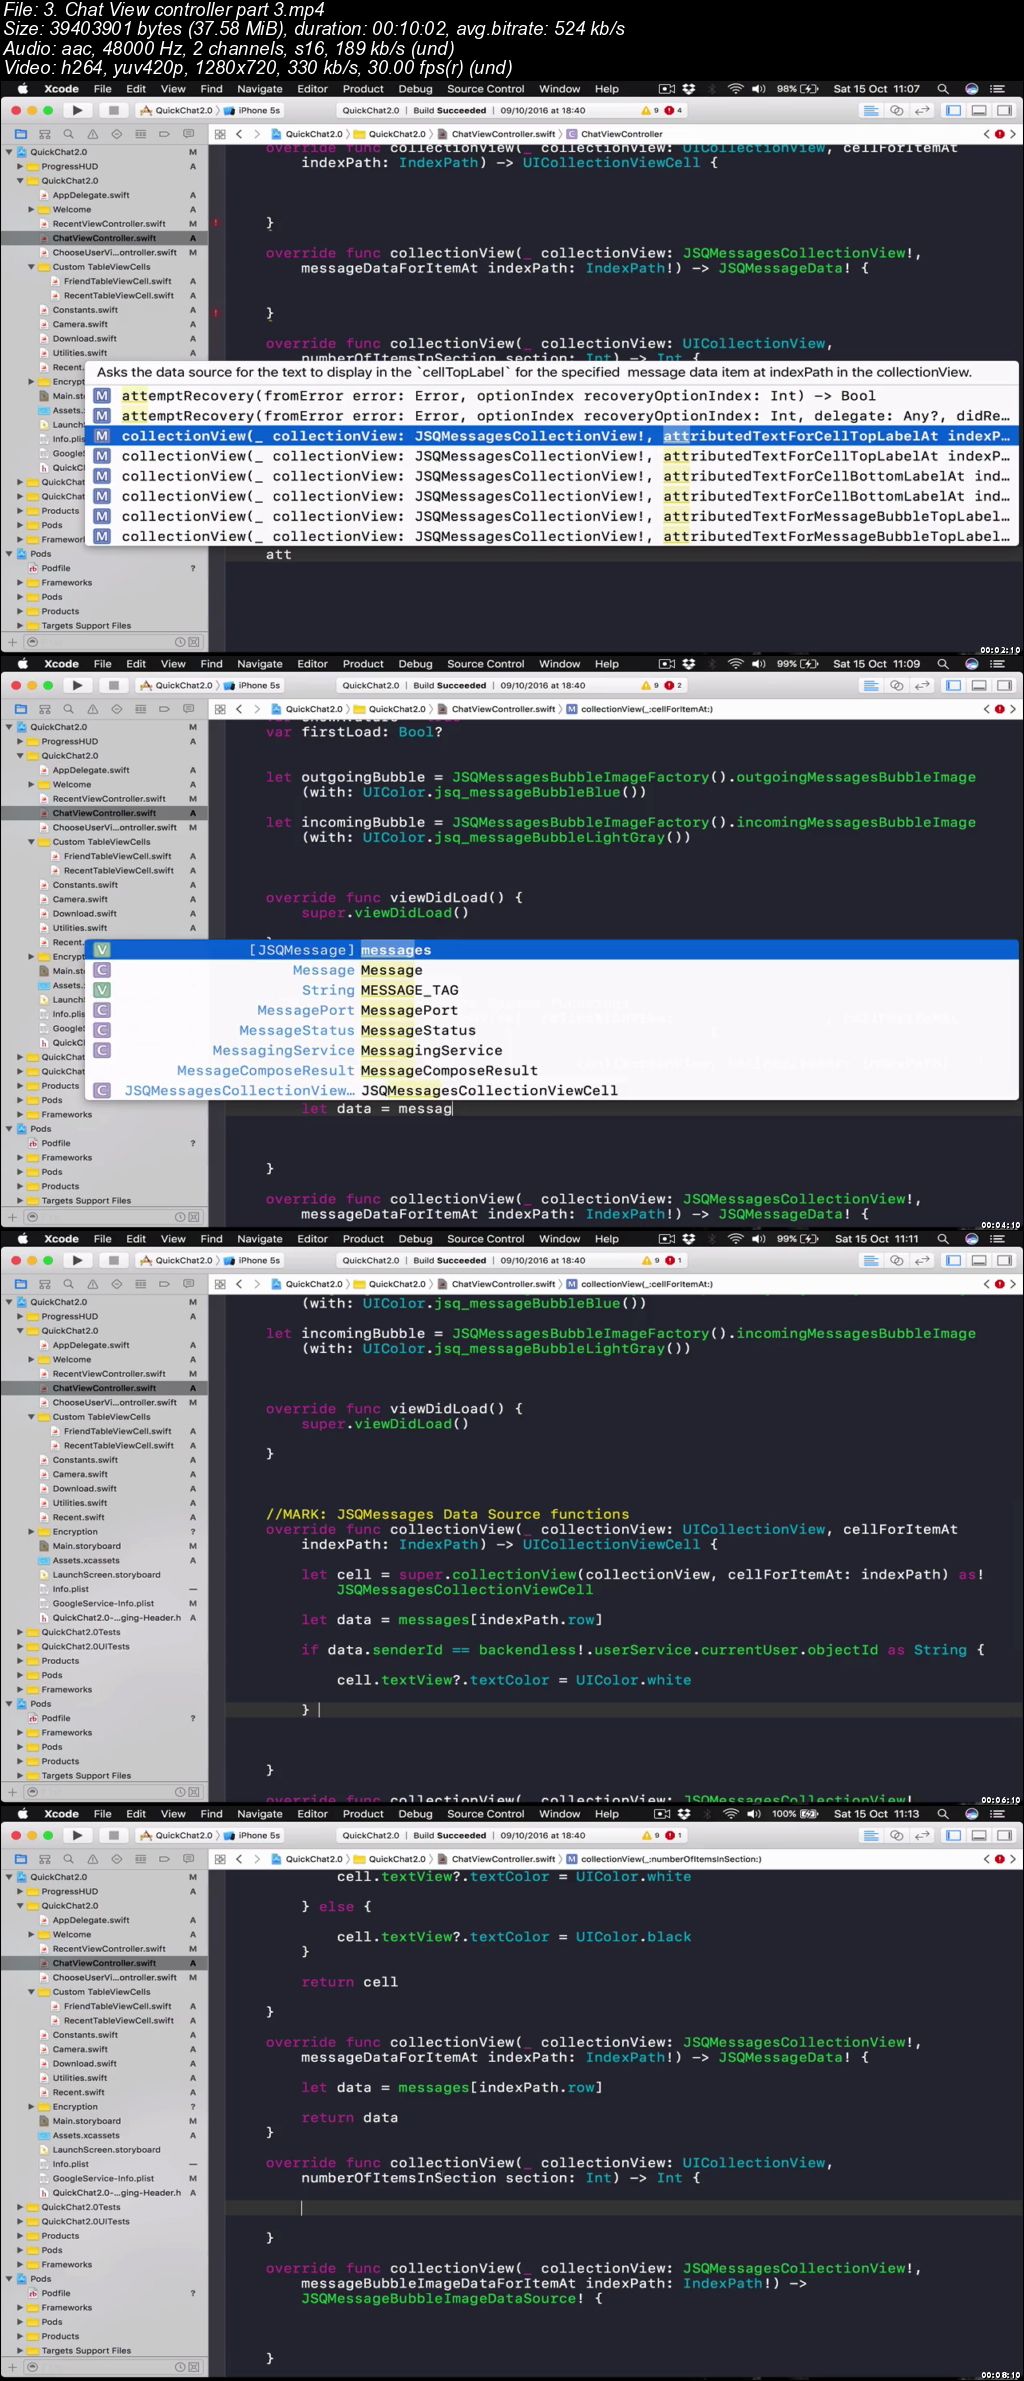The width and height of the screenshot is (1024, 2381).
Task: Click the Run button in the 11:07 Xcode frame
Action: tap(77, 110)
